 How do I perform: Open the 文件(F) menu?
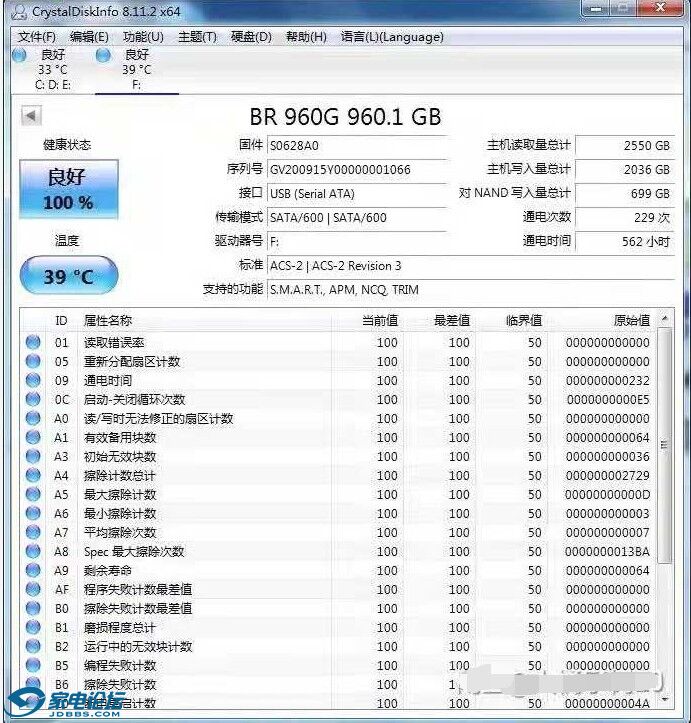(36, 36)
